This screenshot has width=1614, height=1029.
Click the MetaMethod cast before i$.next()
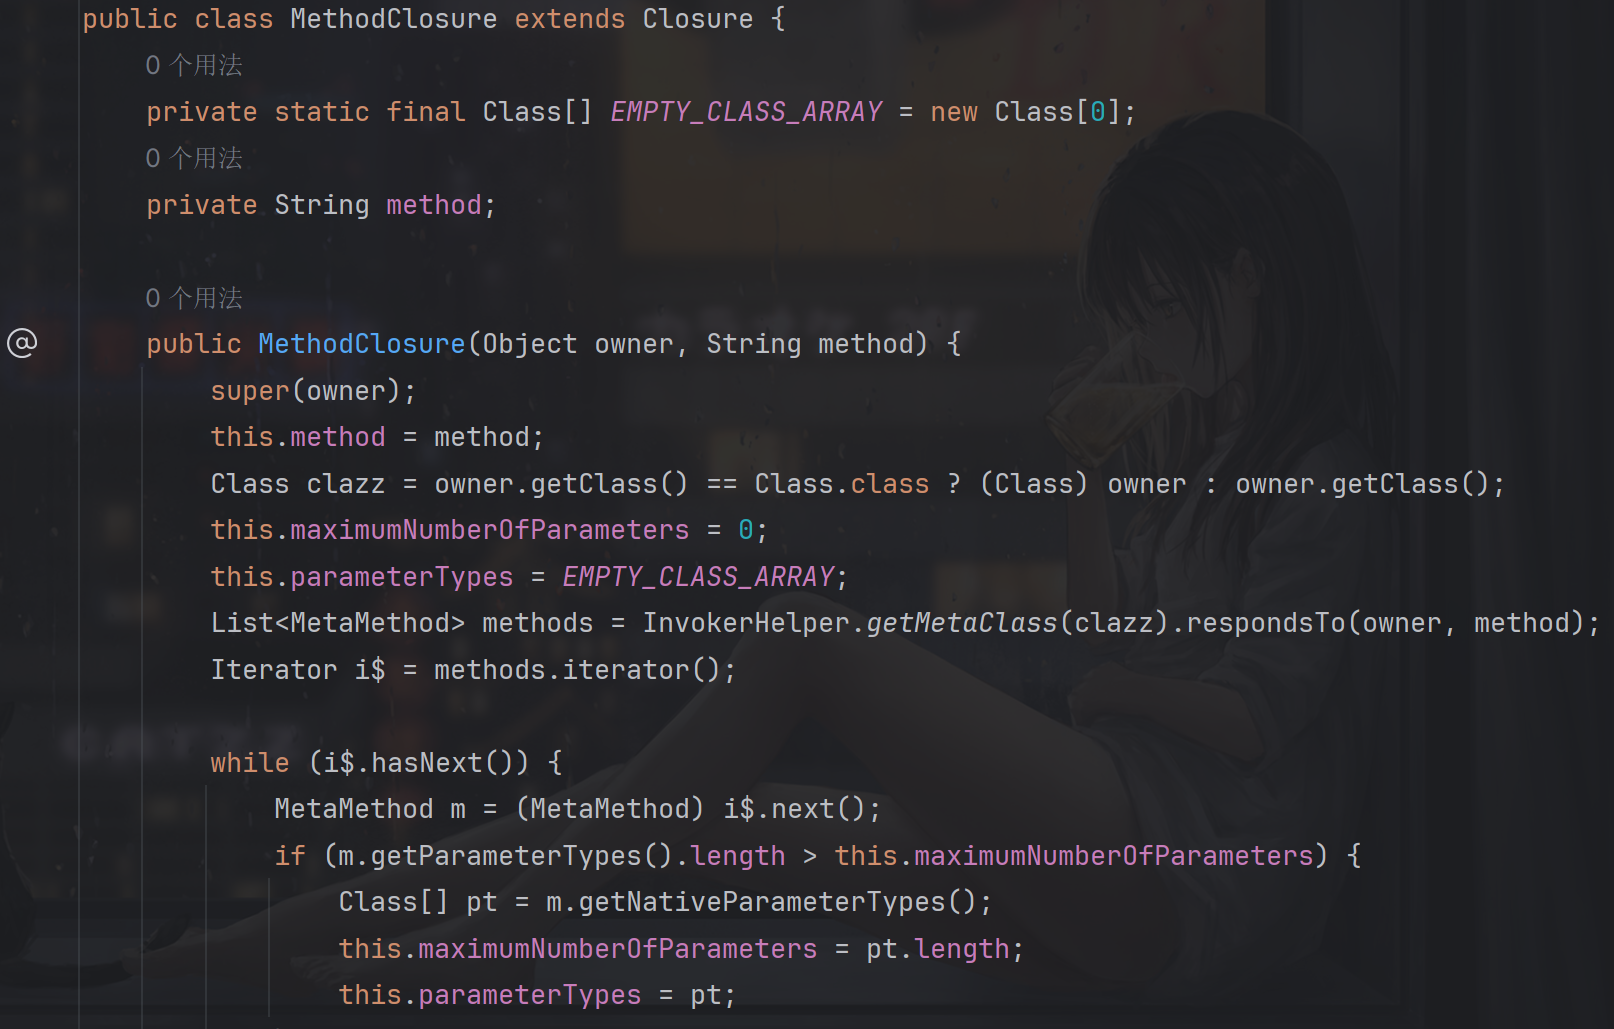610,809
